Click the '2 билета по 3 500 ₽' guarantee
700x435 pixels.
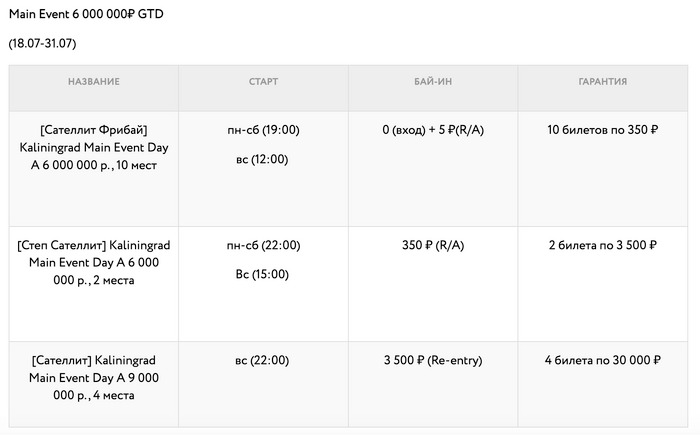point(602,245)
